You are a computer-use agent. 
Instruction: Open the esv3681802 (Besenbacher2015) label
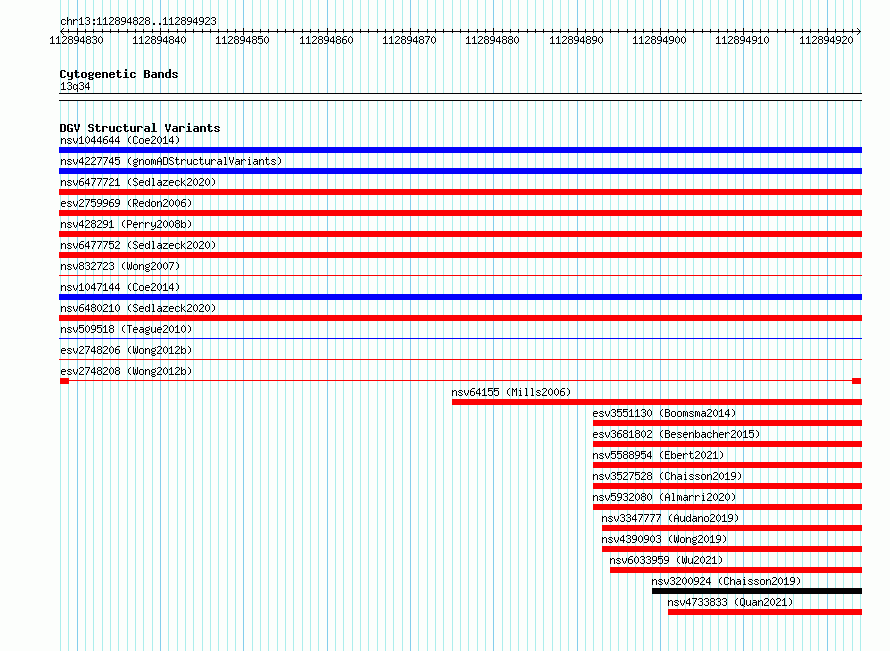[676, 434]
